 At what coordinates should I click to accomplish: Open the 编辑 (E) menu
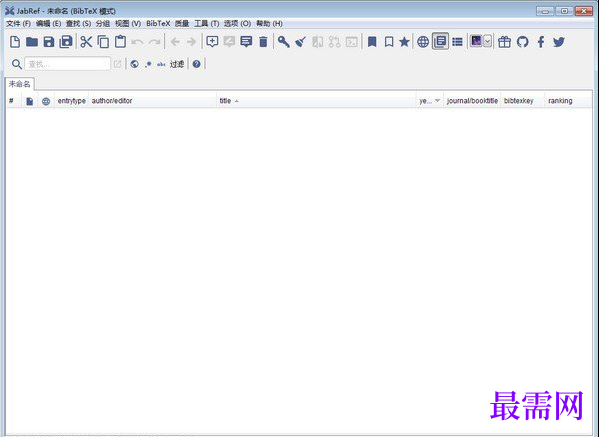pos(48,24)
